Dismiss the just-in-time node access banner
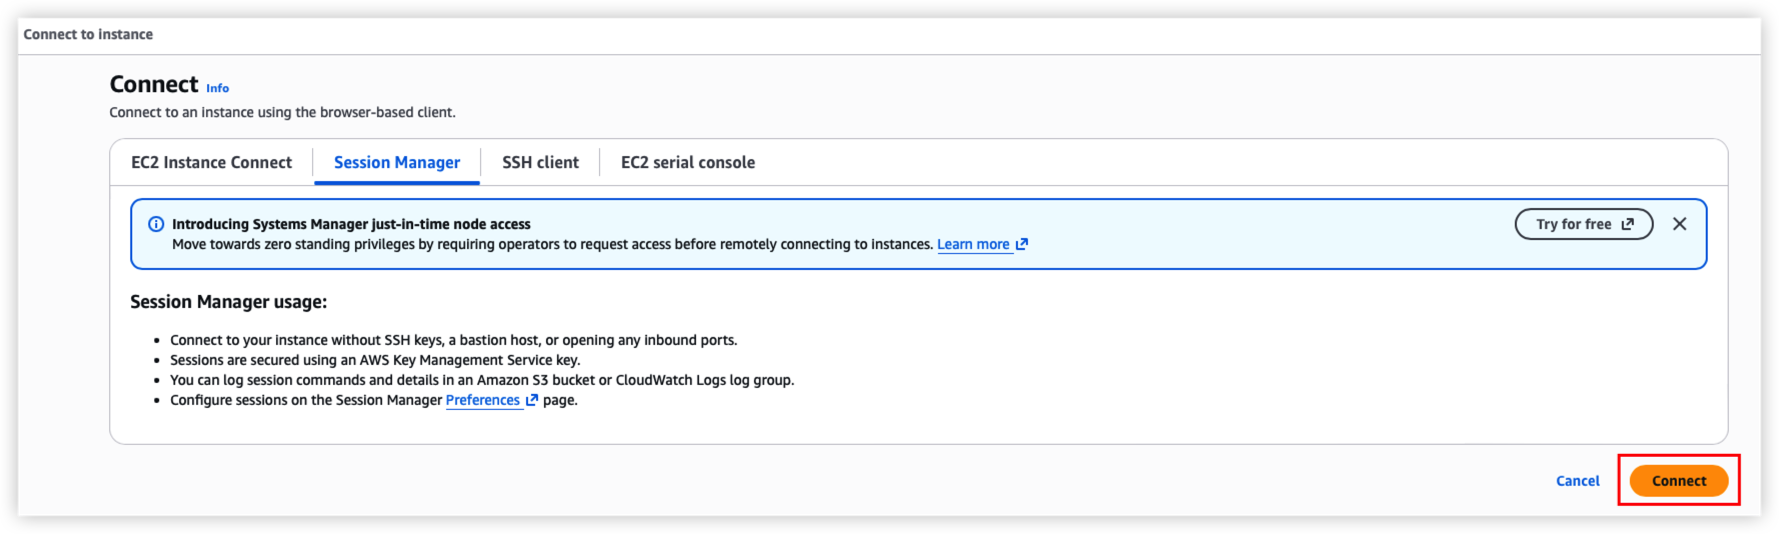1779x534 pixels. tap(1679, 224)
